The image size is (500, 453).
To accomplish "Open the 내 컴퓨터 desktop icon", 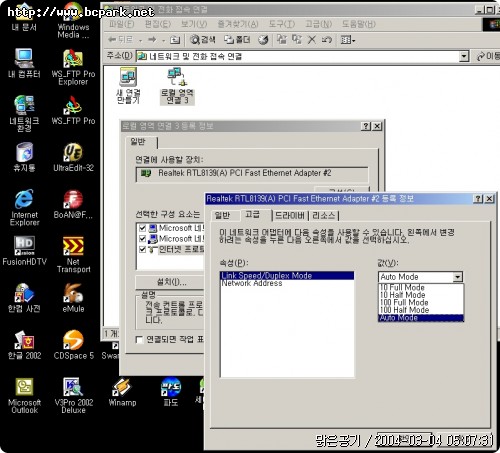I will point(24,63).
